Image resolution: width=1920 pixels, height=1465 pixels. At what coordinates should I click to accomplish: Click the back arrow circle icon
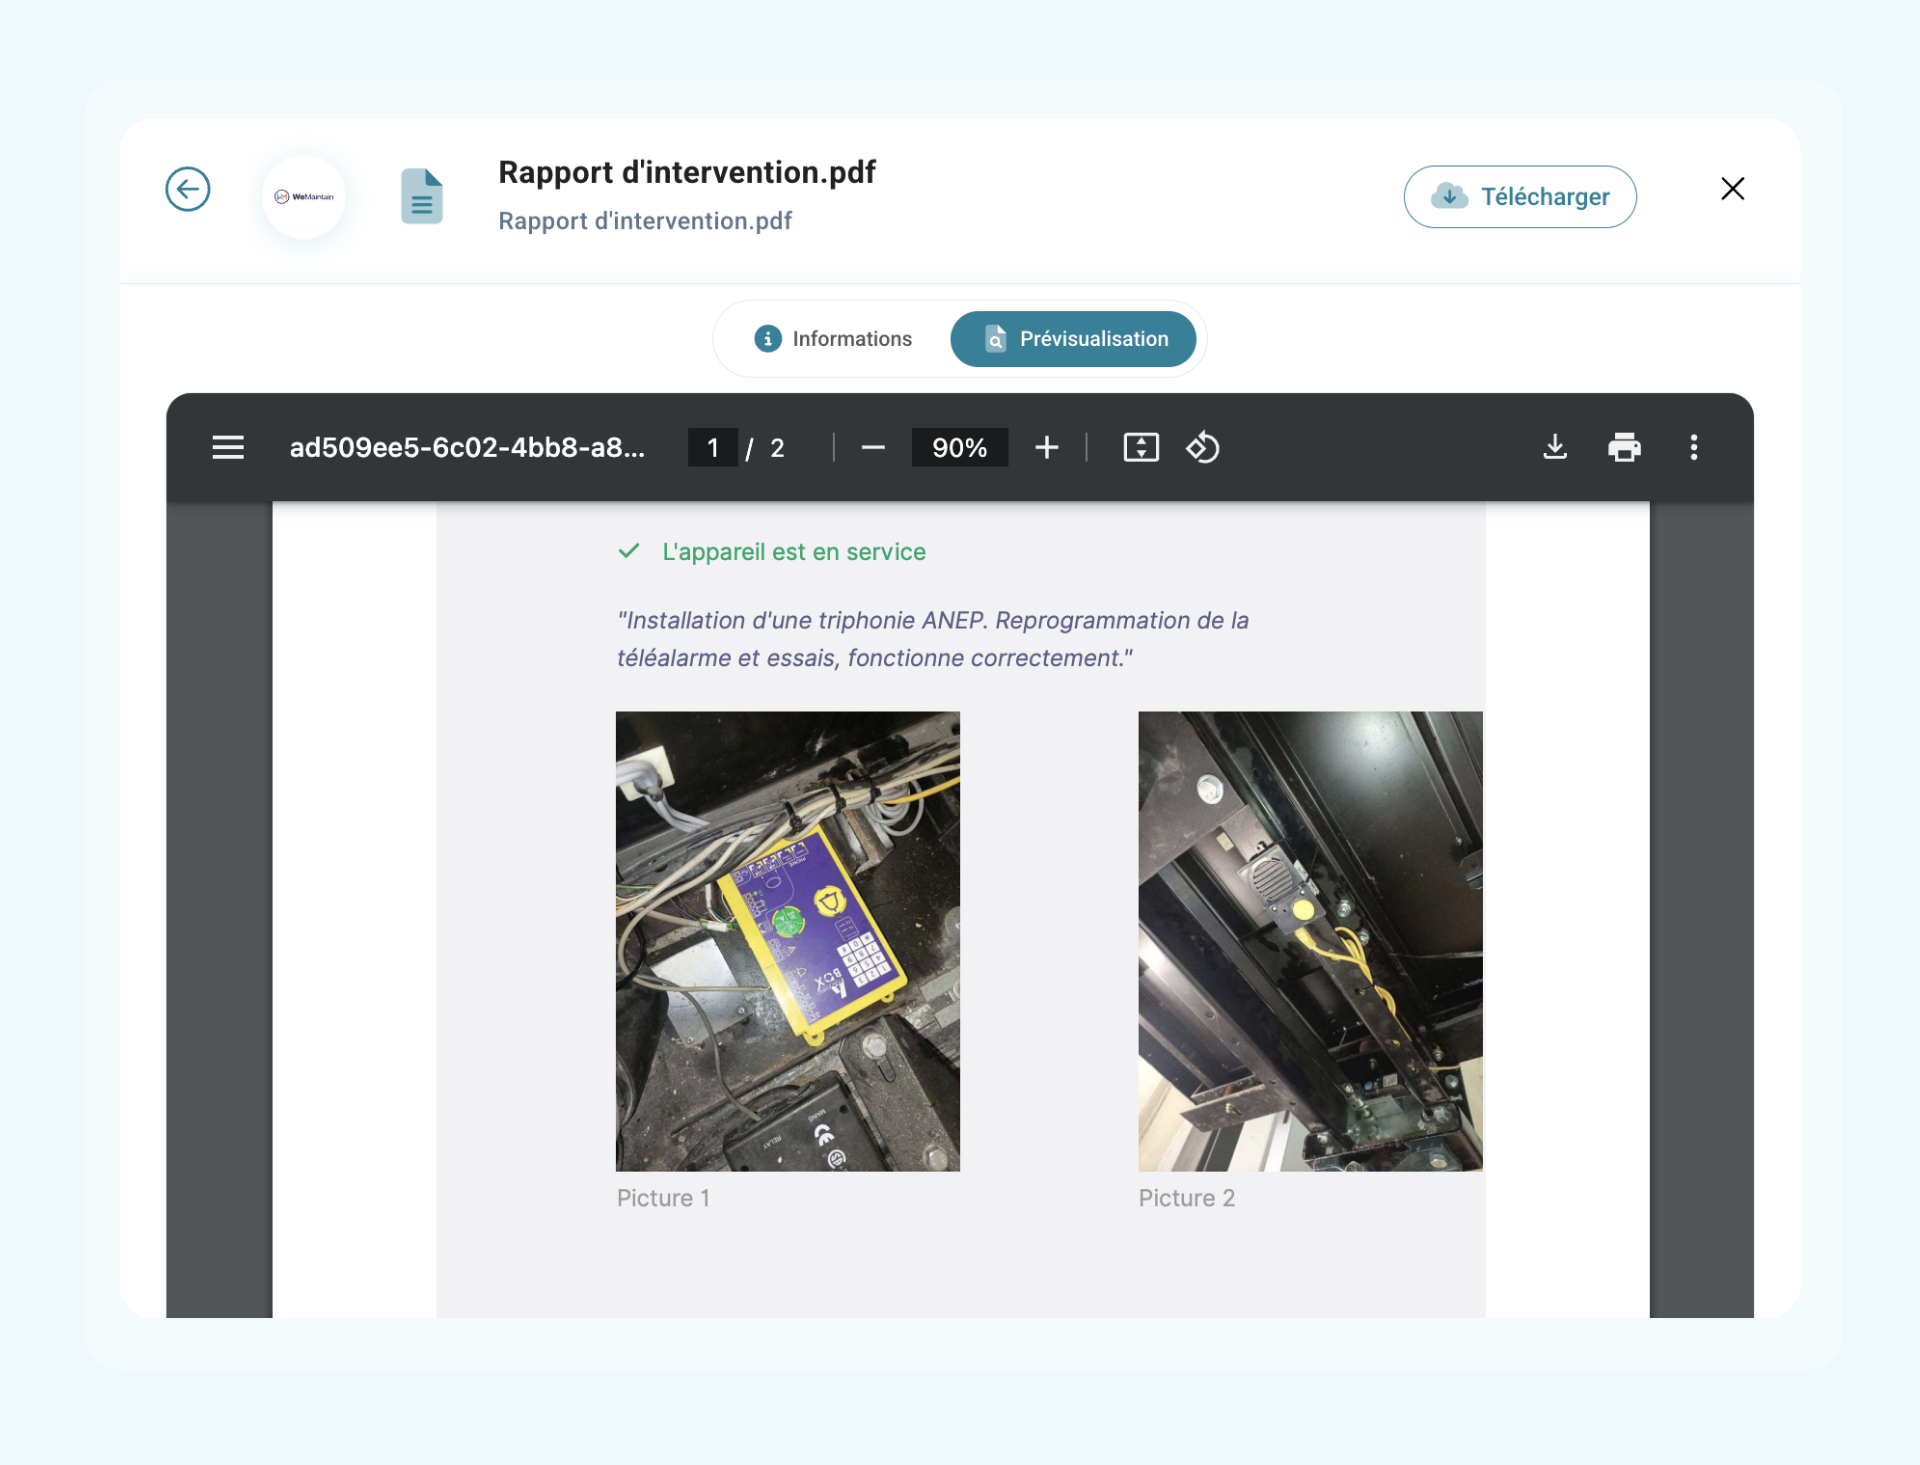[188, 189]
